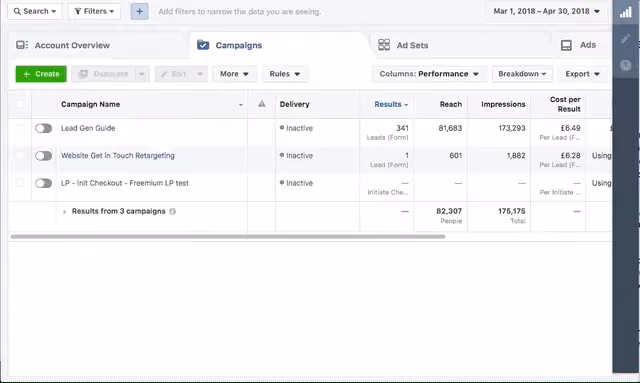Click the Edit button

click(174, 74)
